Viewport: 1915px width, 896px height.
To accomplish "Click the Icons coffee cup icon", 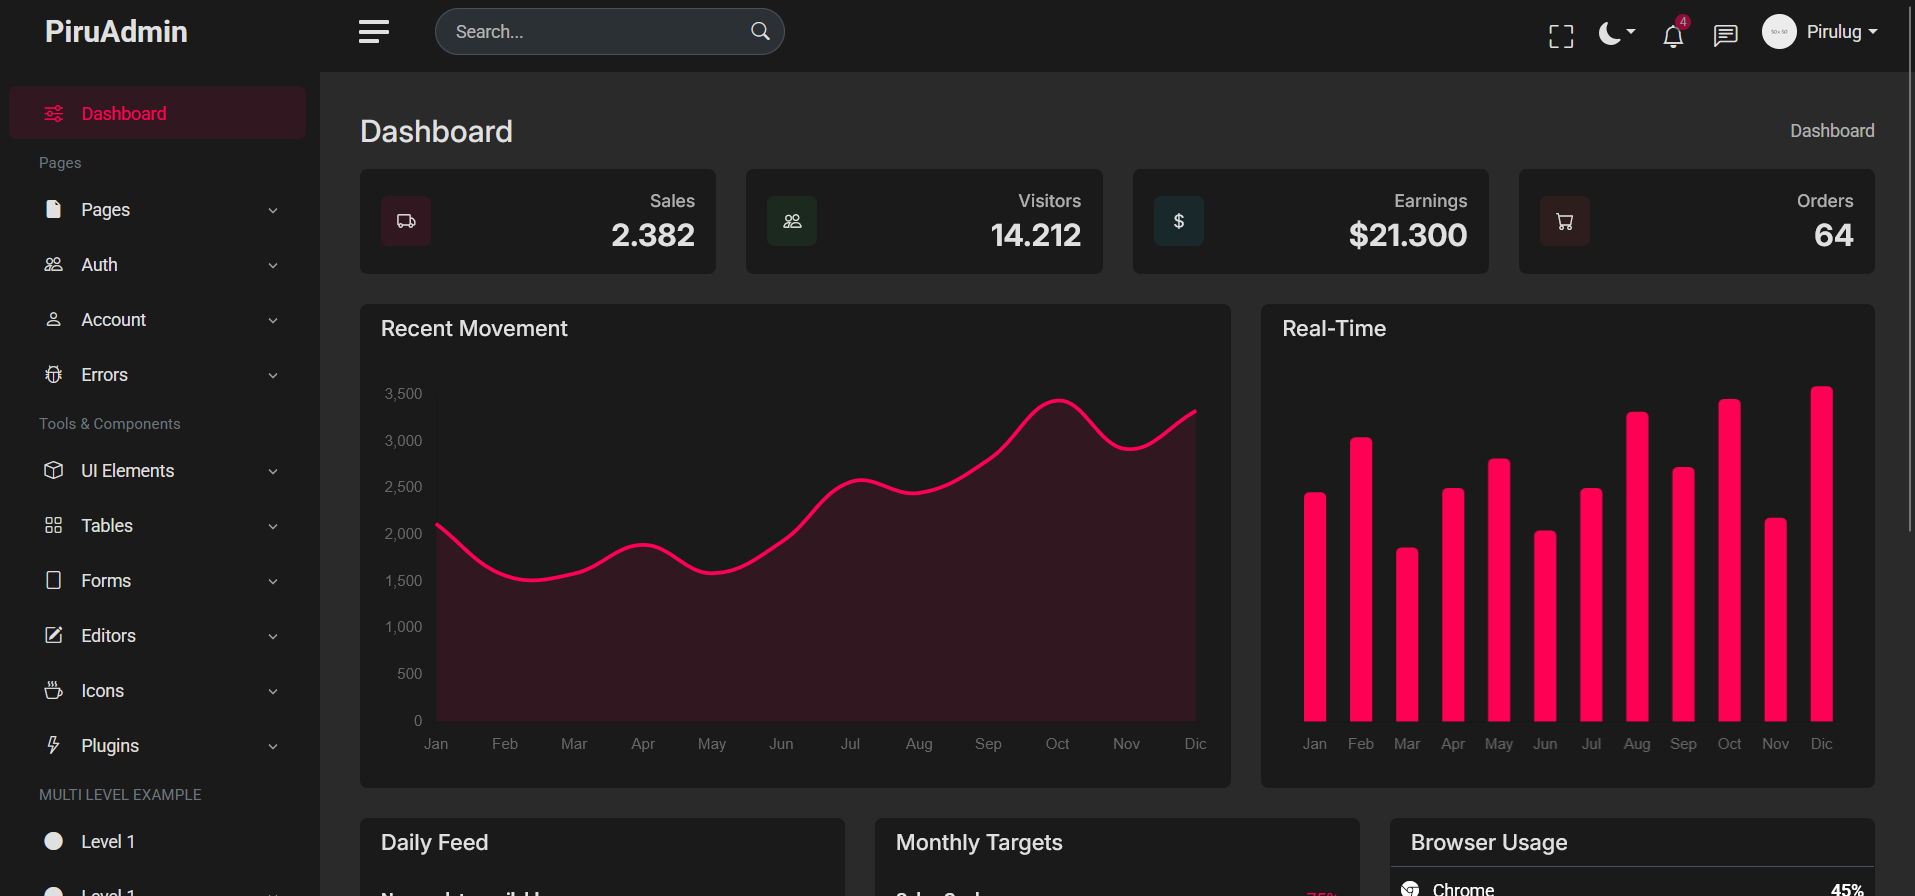I will click(x=54, y=690).
